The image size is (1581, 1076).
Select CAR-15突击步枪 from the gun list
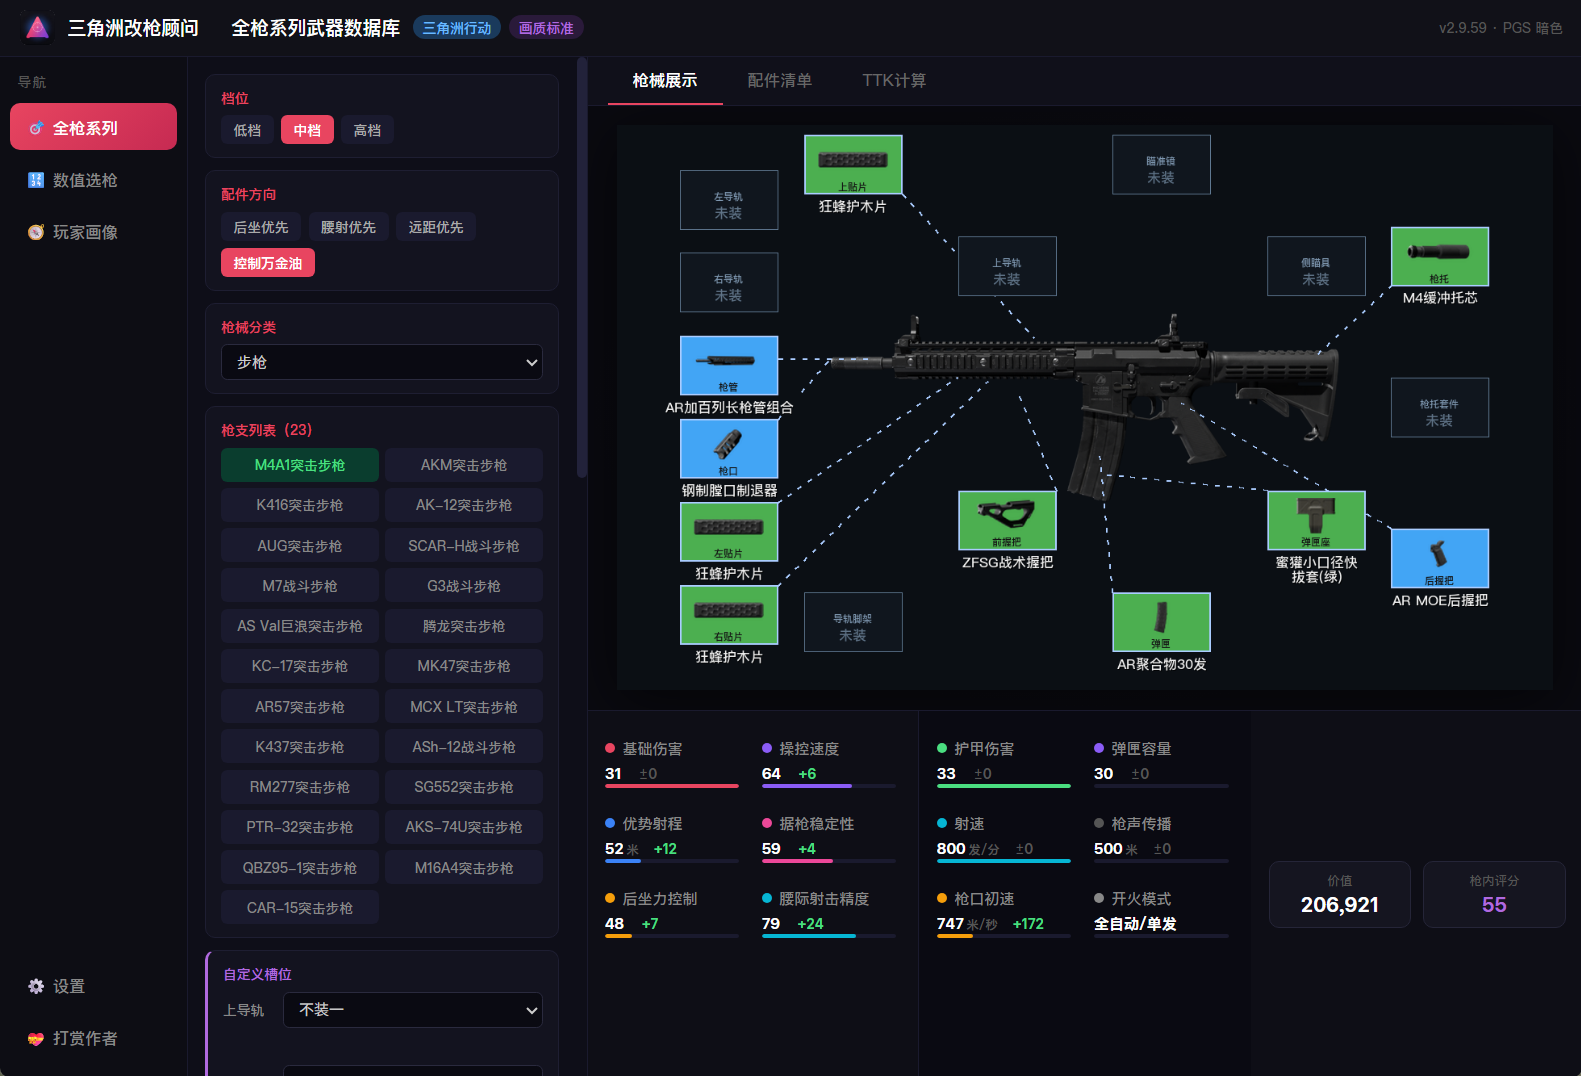pyautogui.click(x=300, y=908)
